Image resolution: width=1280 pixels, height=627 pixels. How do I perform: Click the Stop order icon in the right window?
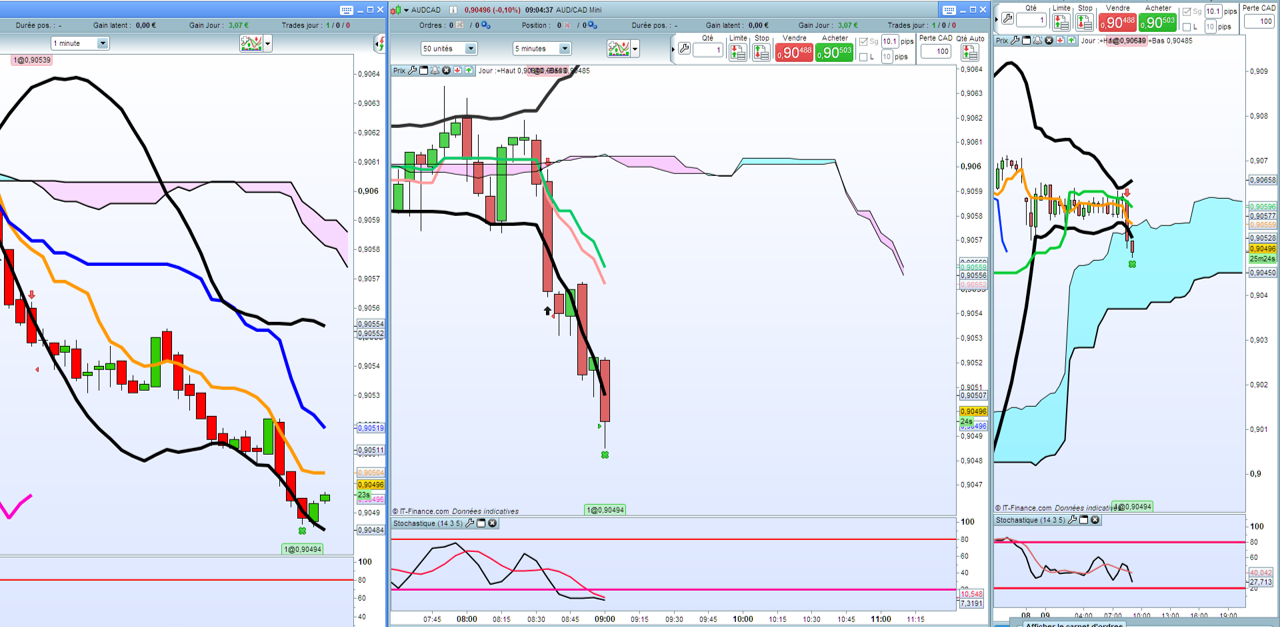1085,22
